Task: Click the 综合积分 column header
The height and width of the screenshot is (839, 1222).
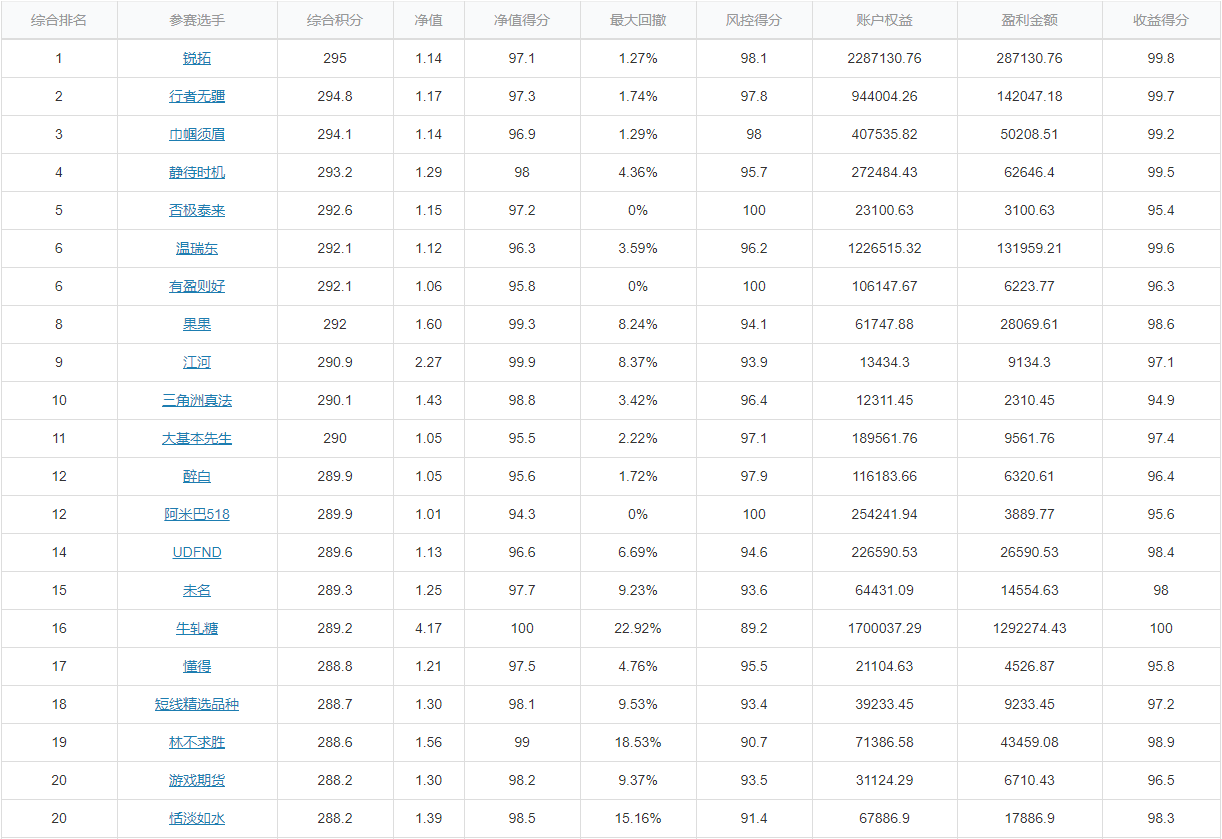Action: (x=335, y=20)
